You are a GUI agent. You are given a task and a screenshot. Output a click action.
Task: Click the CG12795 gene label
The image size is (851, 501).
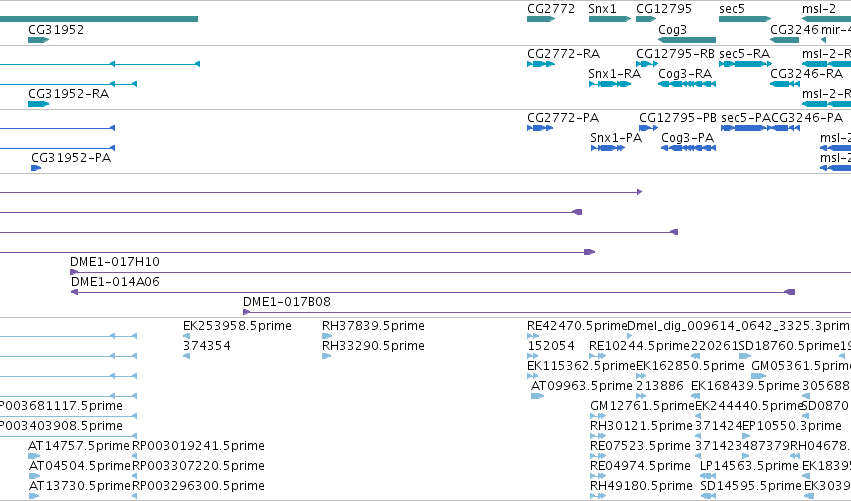click(x=664, y=9)
